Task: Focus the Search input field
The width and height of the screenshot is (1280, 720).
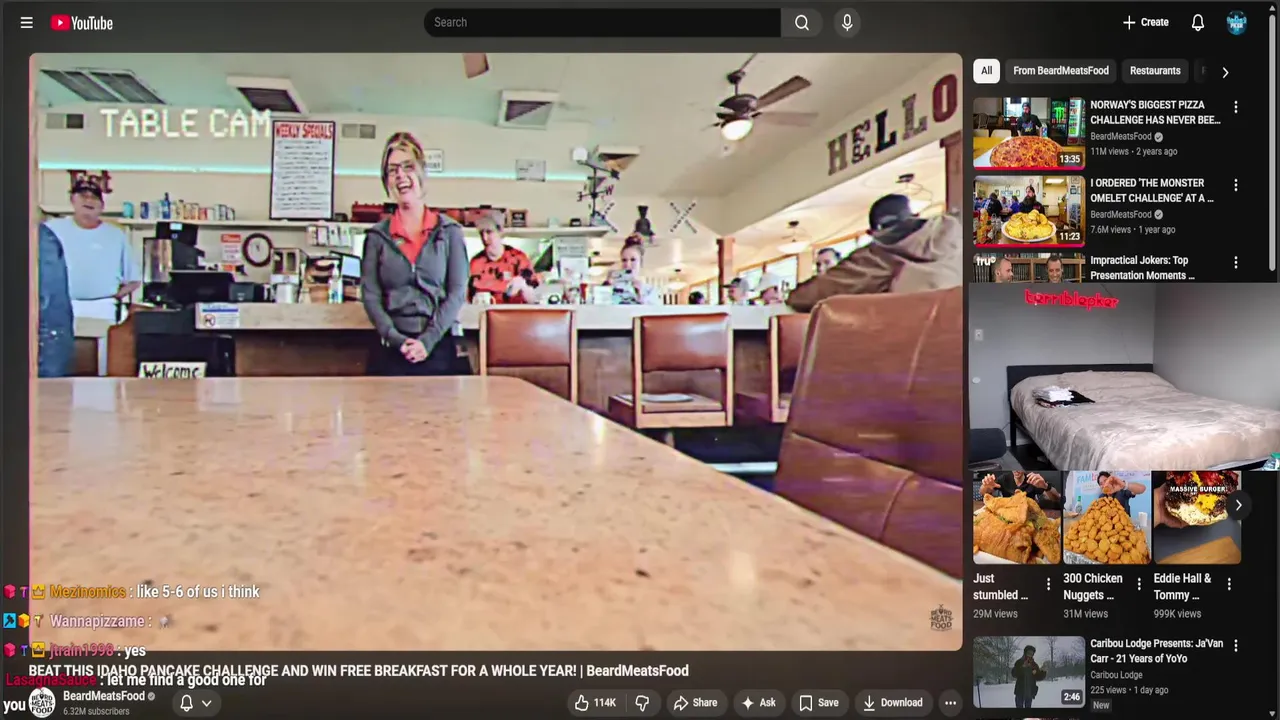Action: tap(602, 22)
